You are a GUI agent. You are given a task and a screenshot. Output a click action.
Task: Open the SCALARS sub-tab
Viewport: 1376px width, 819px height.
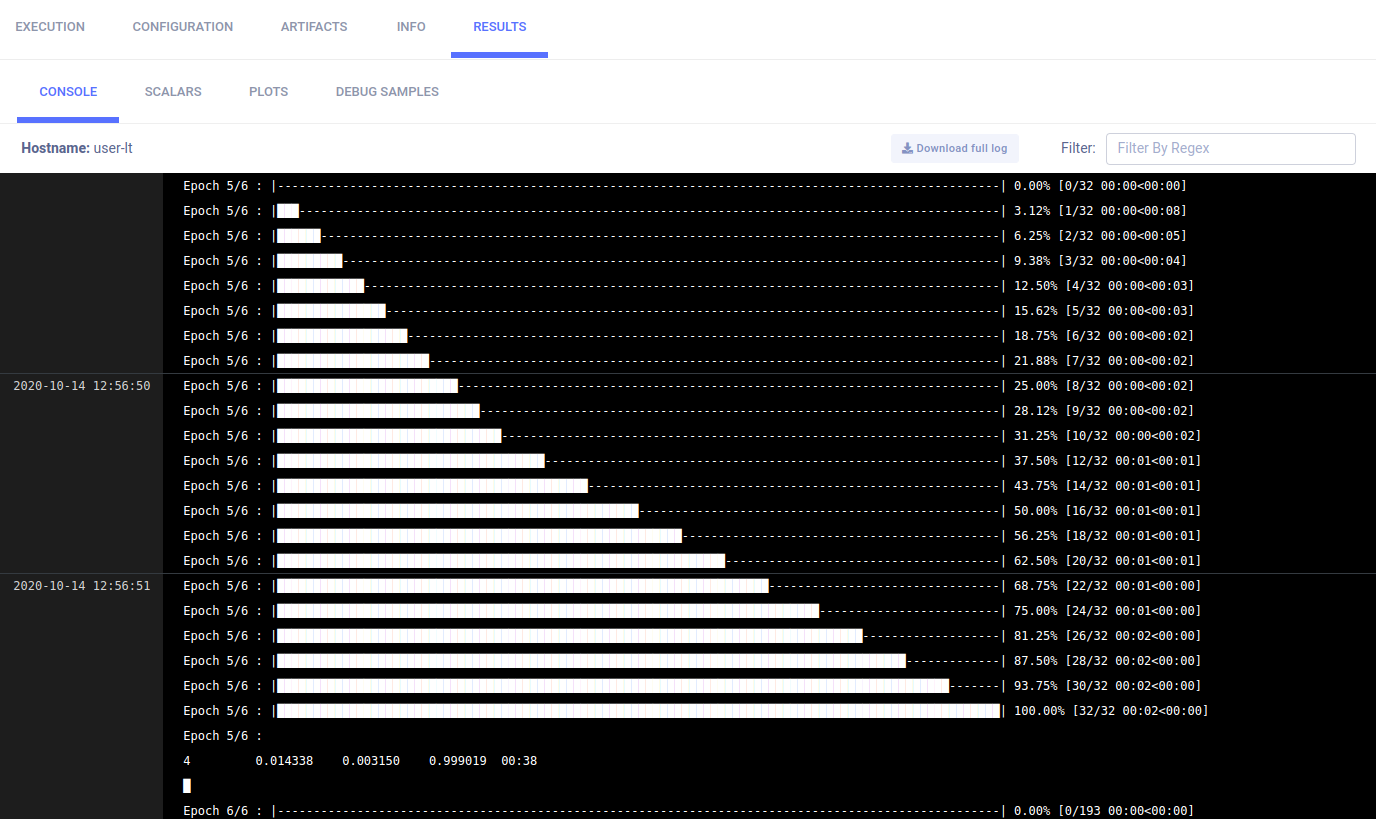coord(173,92)
